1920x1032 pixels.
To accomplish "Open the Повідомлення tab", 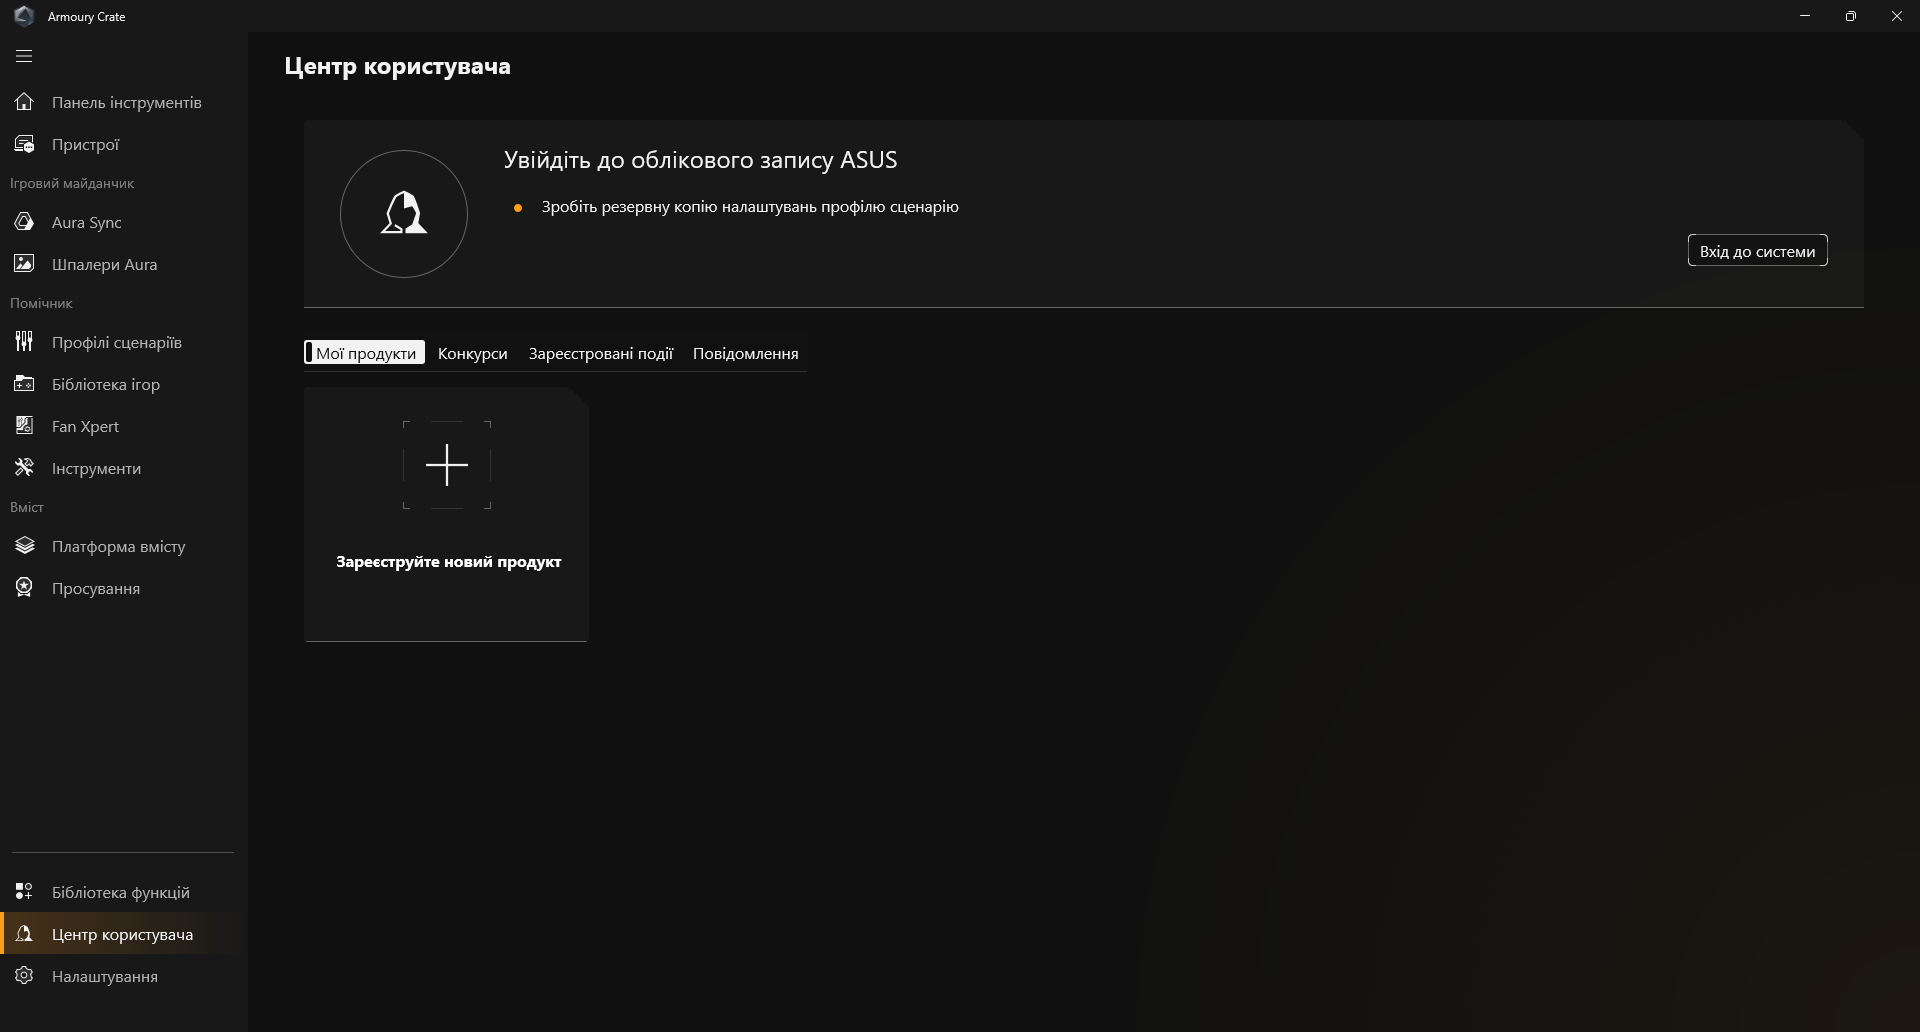I will 745,353.
